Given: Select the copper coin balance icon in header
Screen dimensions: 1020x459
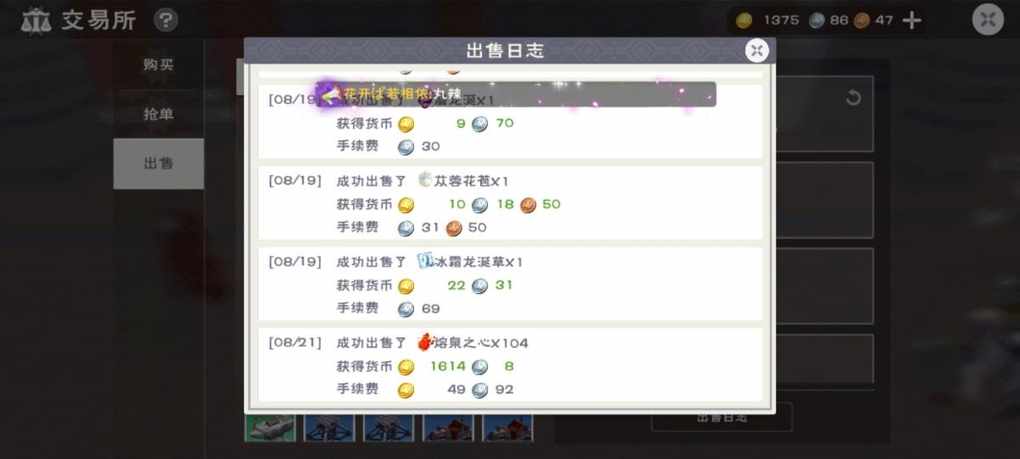Looking at the screenshot, I should coord(862,21).
